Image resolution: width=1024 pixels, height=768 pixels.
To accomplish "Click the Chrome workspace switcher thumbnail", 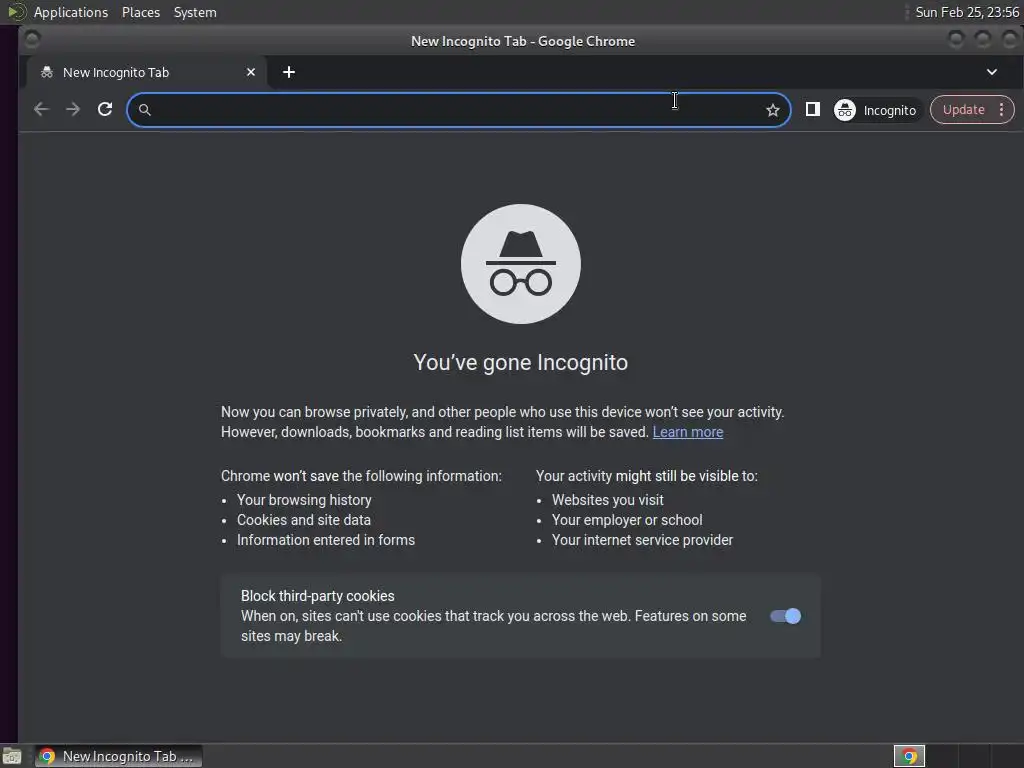I will tap(909, 756).
